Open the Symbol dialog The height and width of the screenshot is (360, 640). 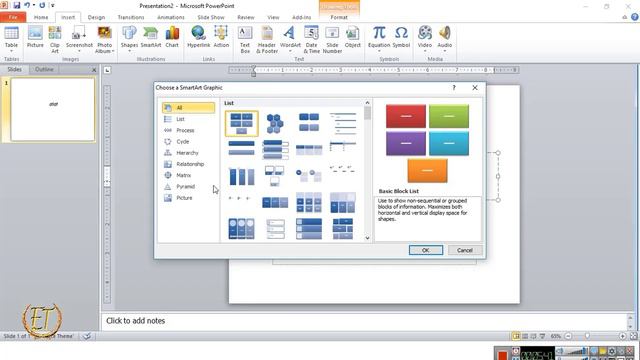click(401, 37)
